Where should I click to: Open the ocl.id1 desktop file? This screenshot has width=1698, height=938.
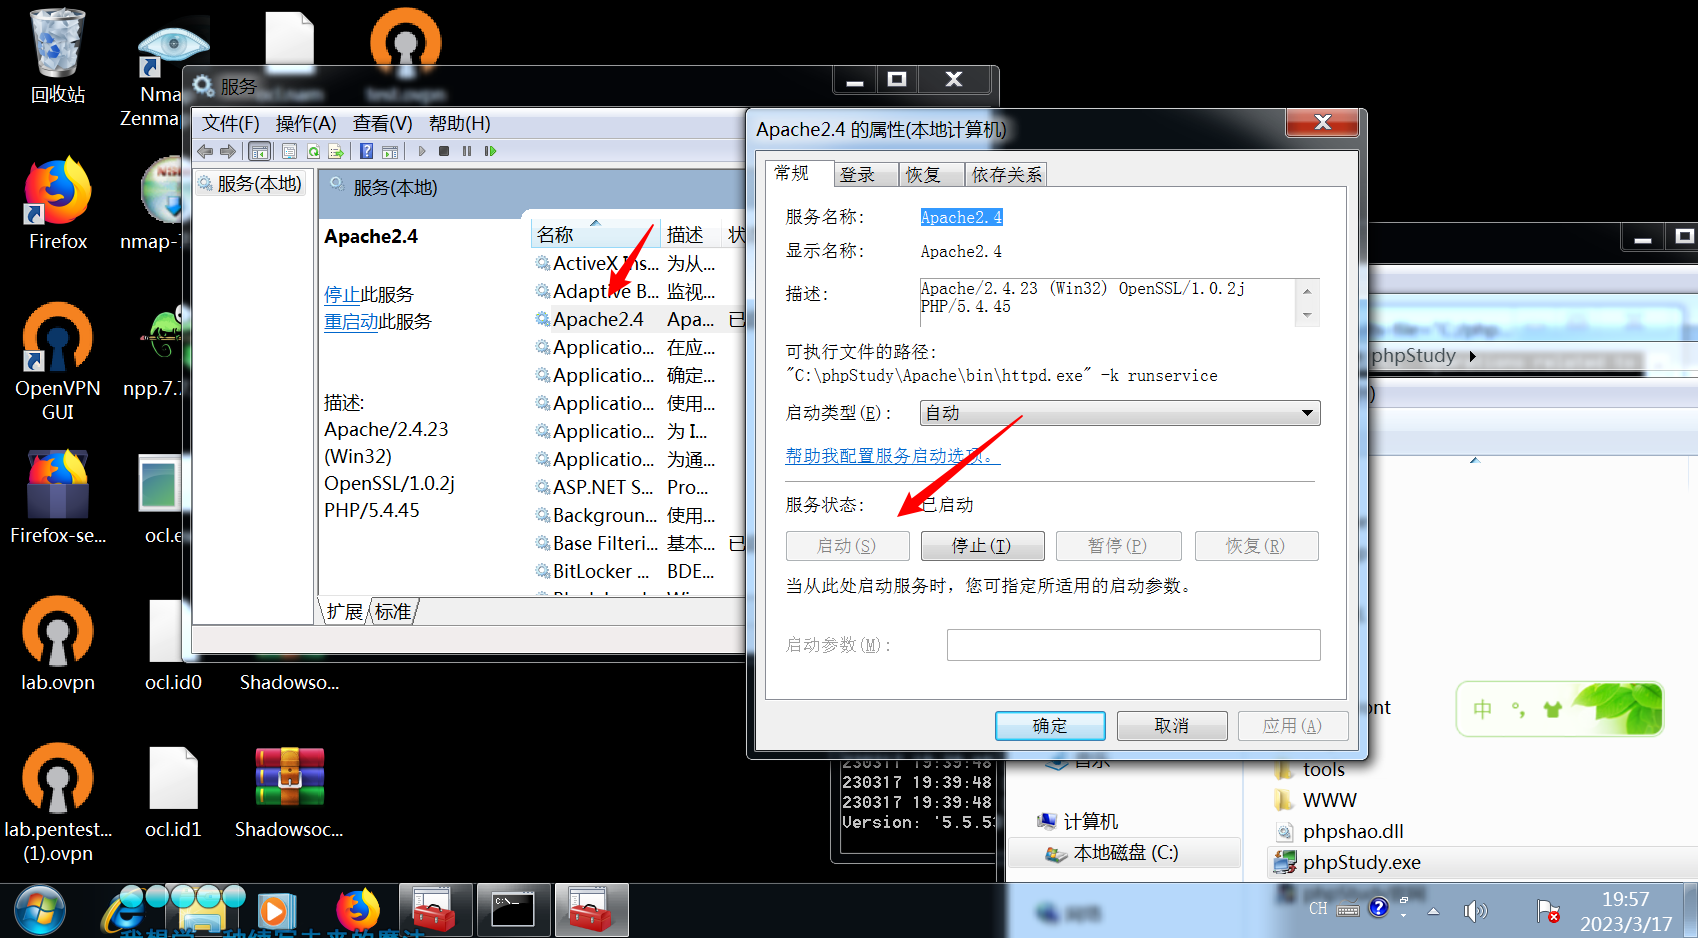[x=173, y=792]
